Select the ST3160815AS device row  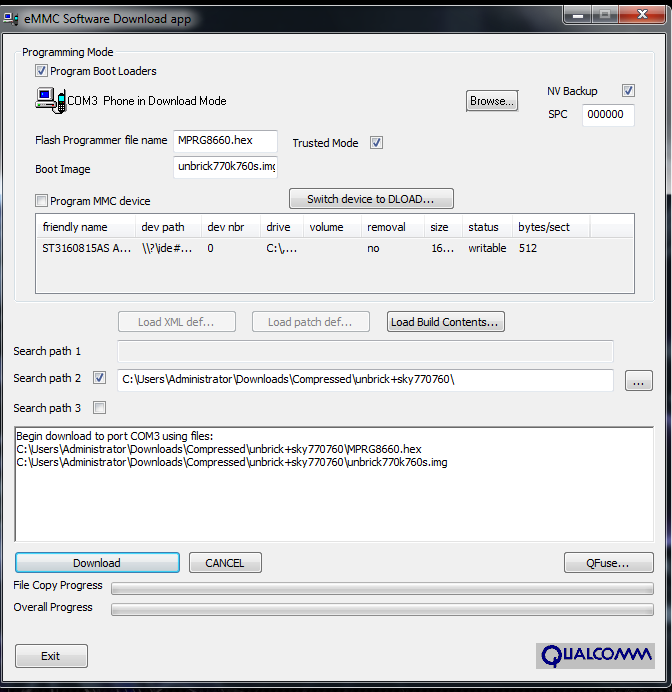tap(334, 248)
